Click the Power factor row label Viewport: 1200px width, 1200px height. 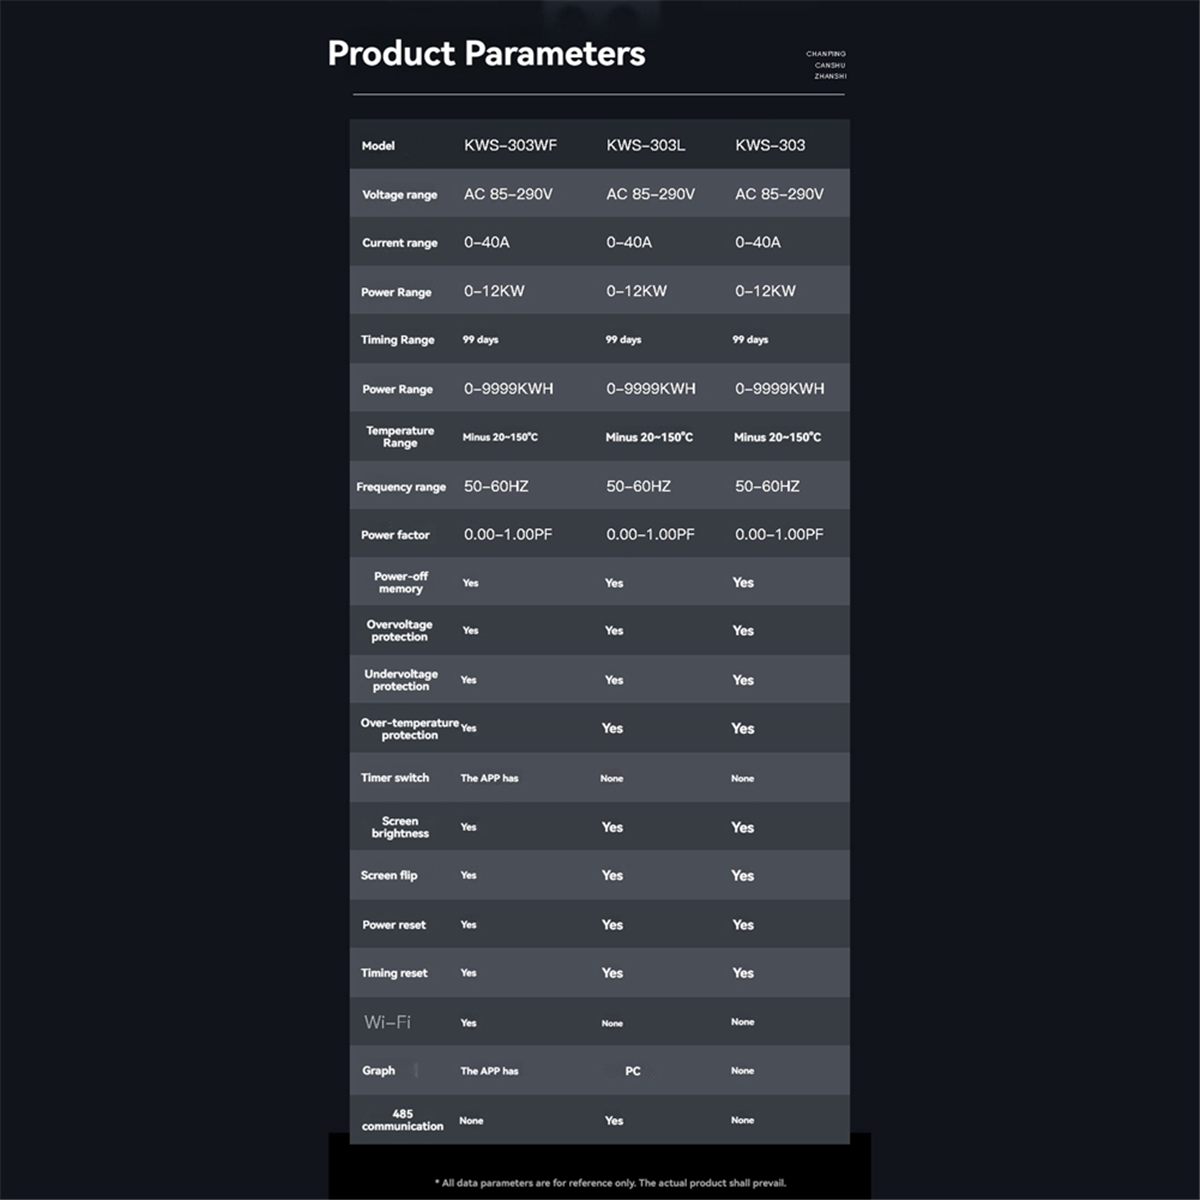(x=395, y=535)
